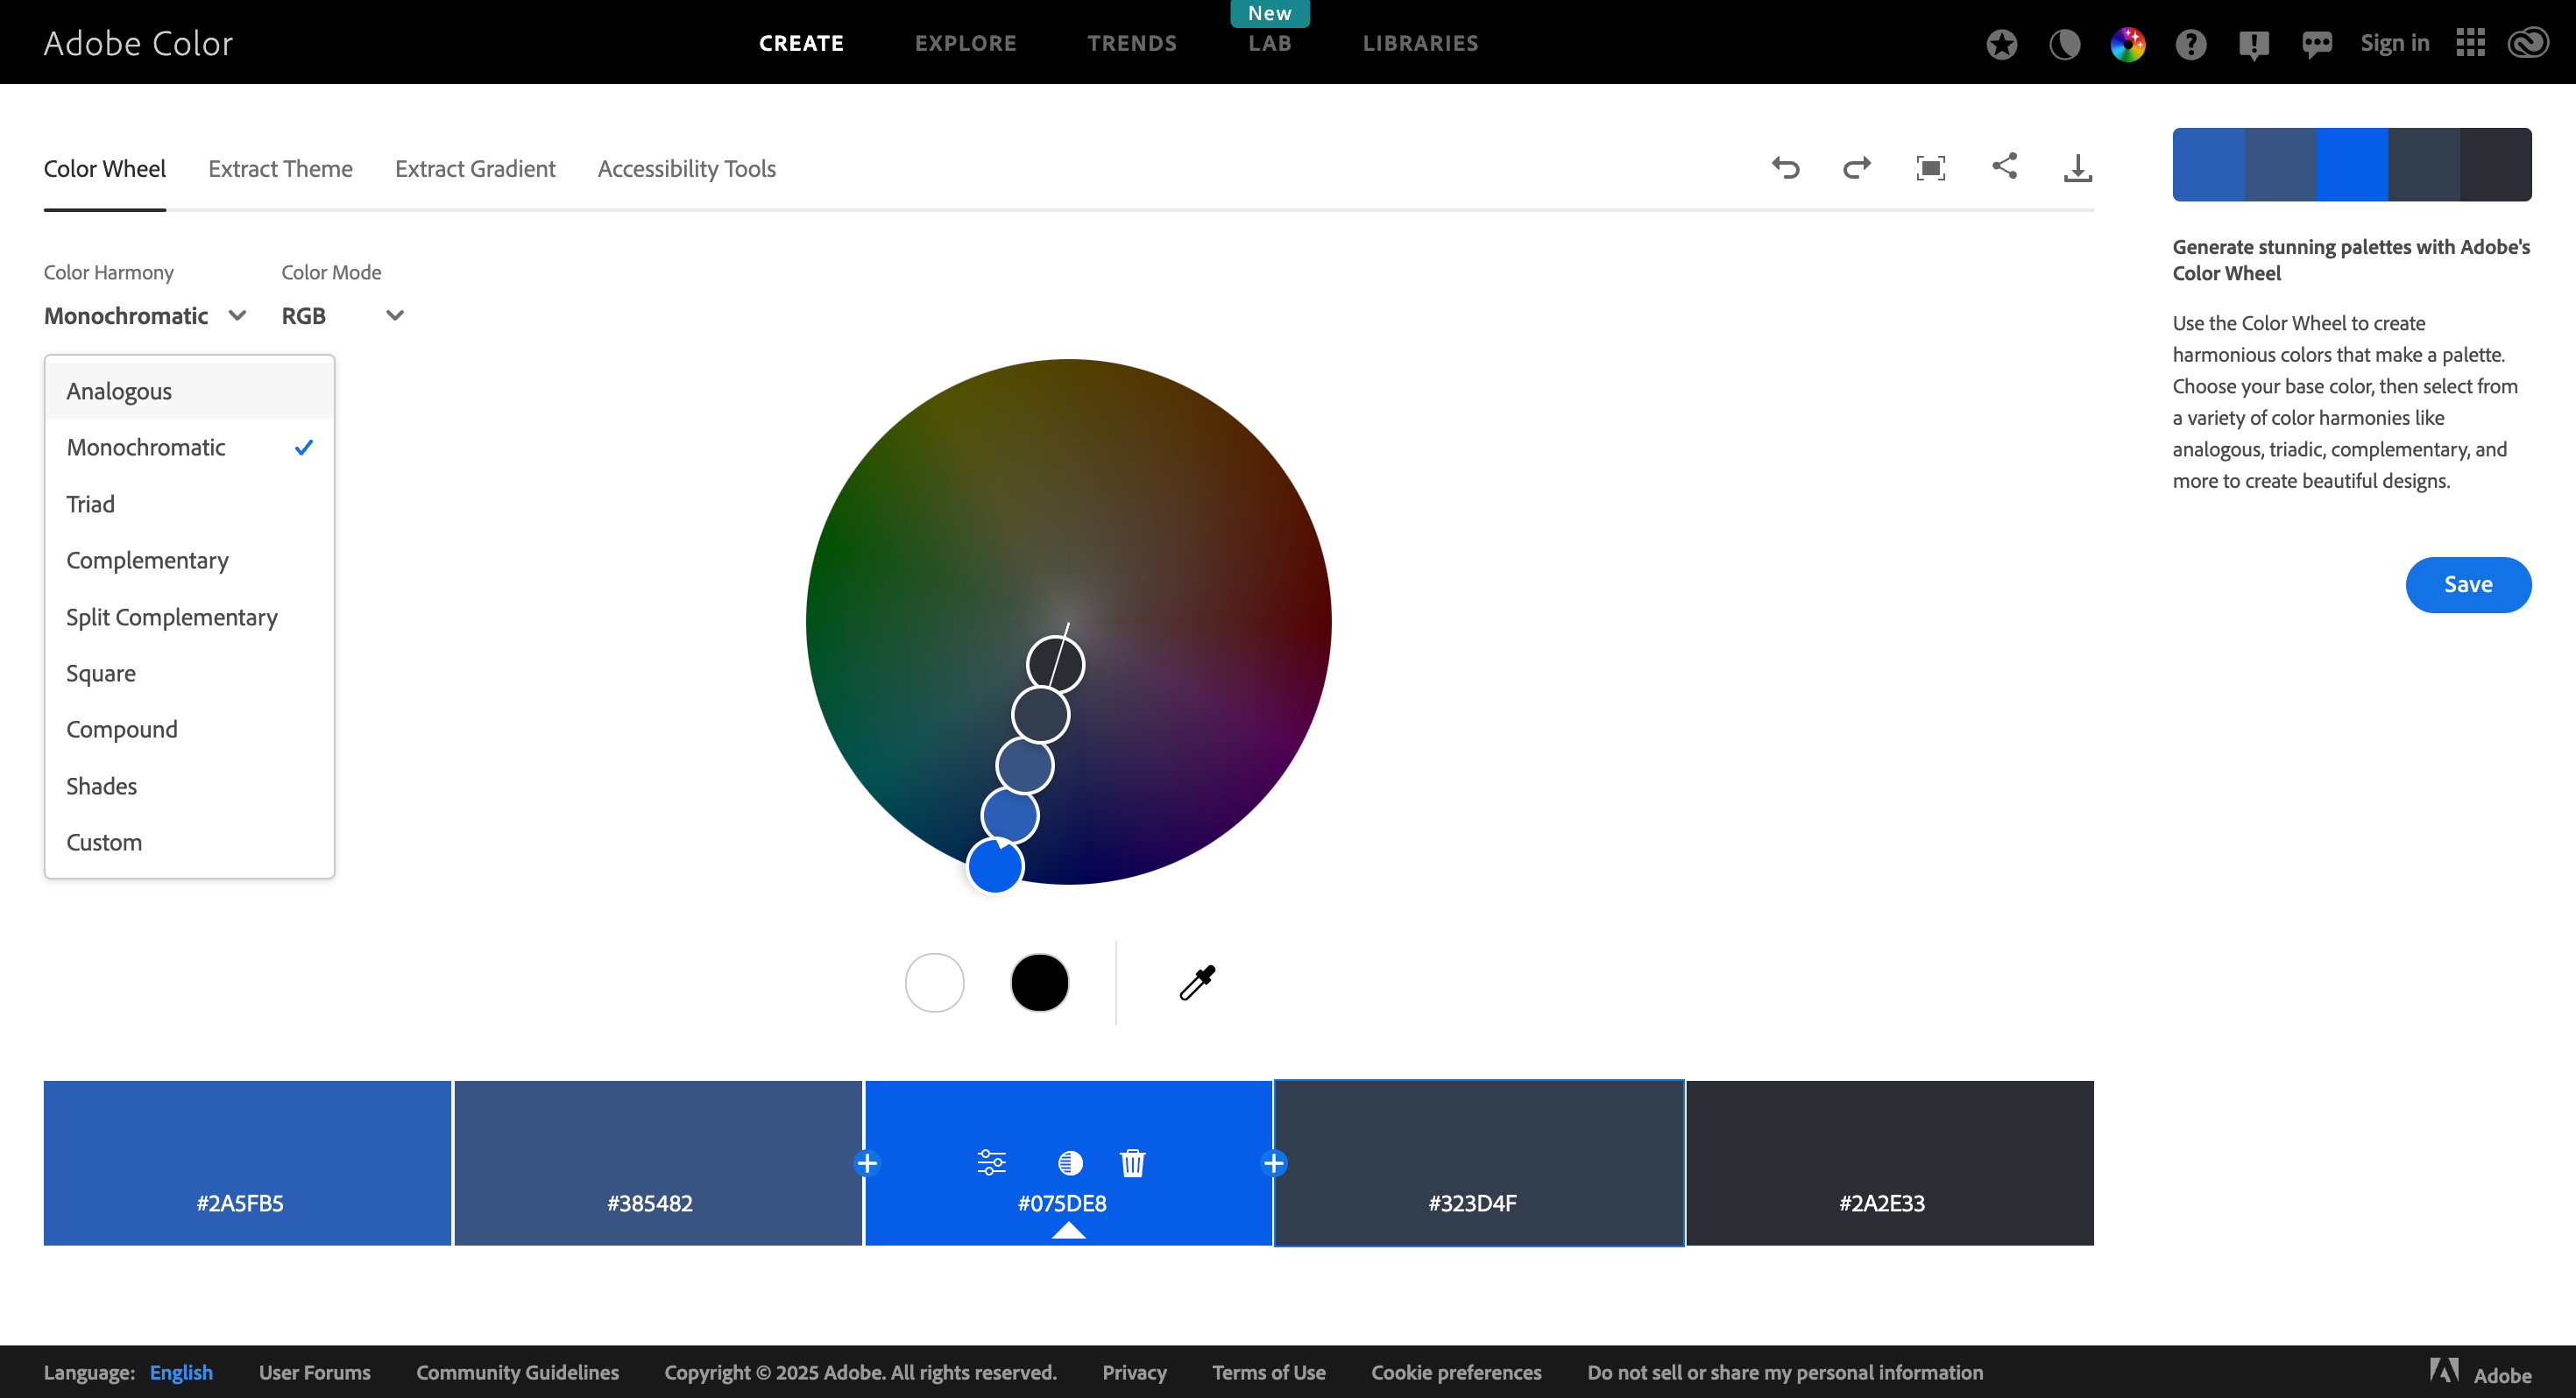
Task: Open Do not sell my information link
Action: click(1785, 1372)
